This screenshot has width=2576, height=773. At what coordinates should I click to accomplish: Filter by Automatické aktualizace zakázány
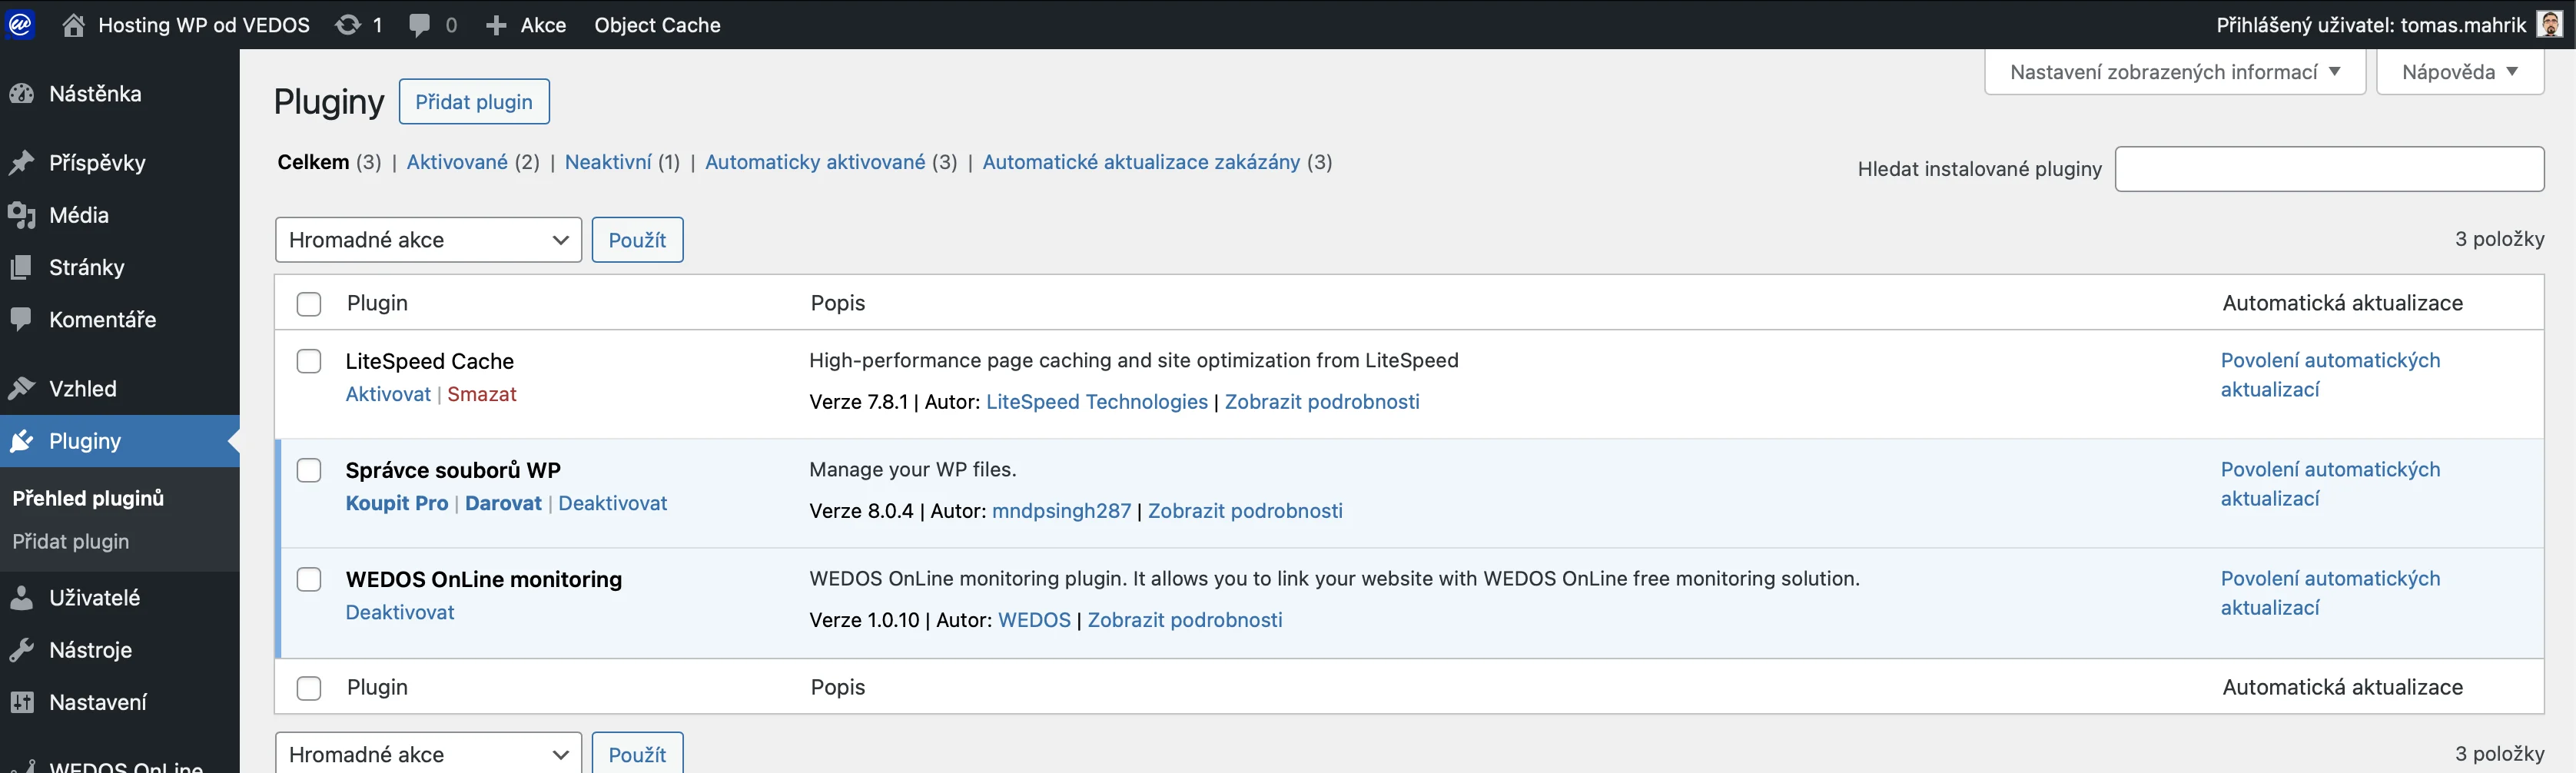[1141, 162]
